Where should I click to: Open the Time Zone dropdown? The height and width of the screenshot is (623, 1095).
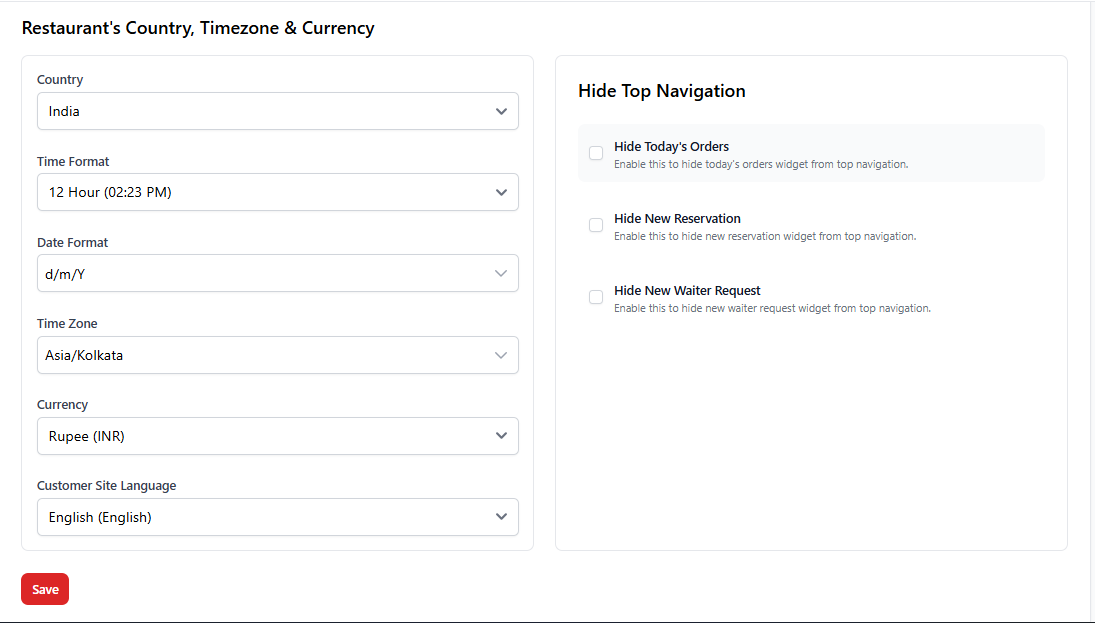pos(277,355)
